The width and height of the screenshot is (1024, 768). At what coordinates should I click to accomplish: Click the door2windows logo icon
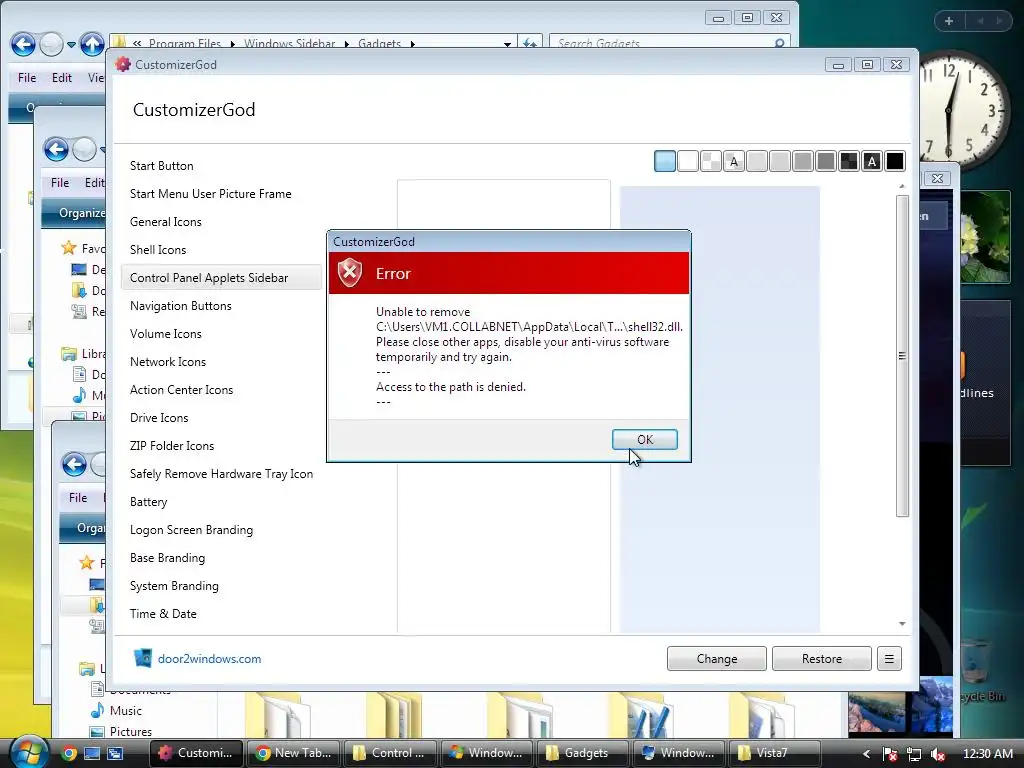point(142,658)
